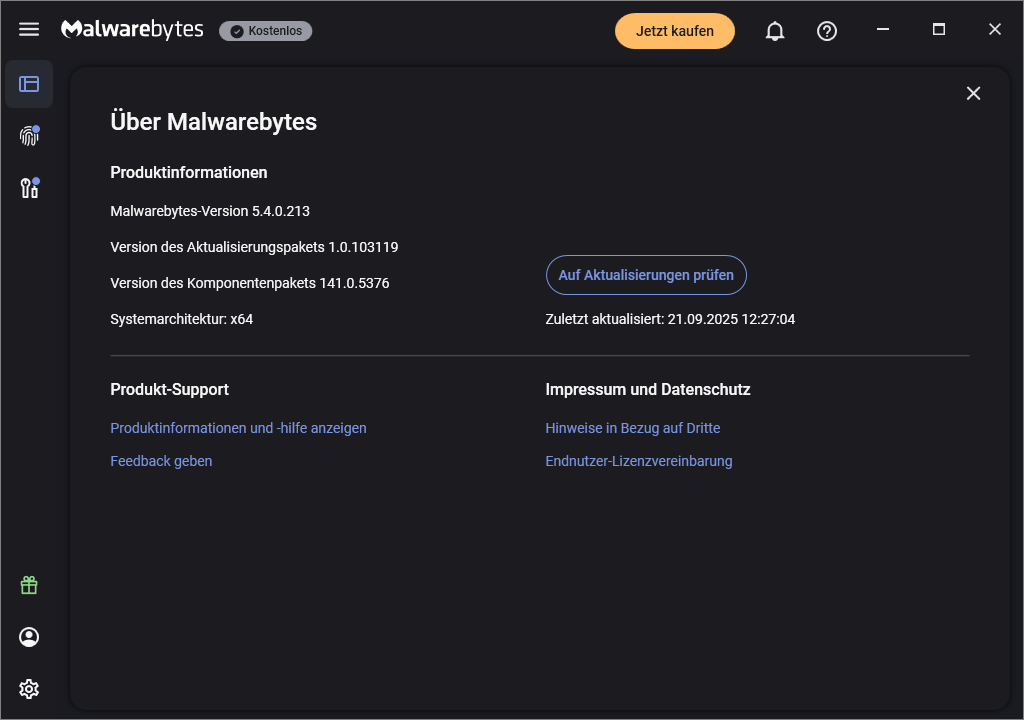Image resolution: width=1024 pixels, height=720 pixels.
Task: Open the Endnutzer-Lizenzvereinbarung link
Action: (x=639, y=461)
